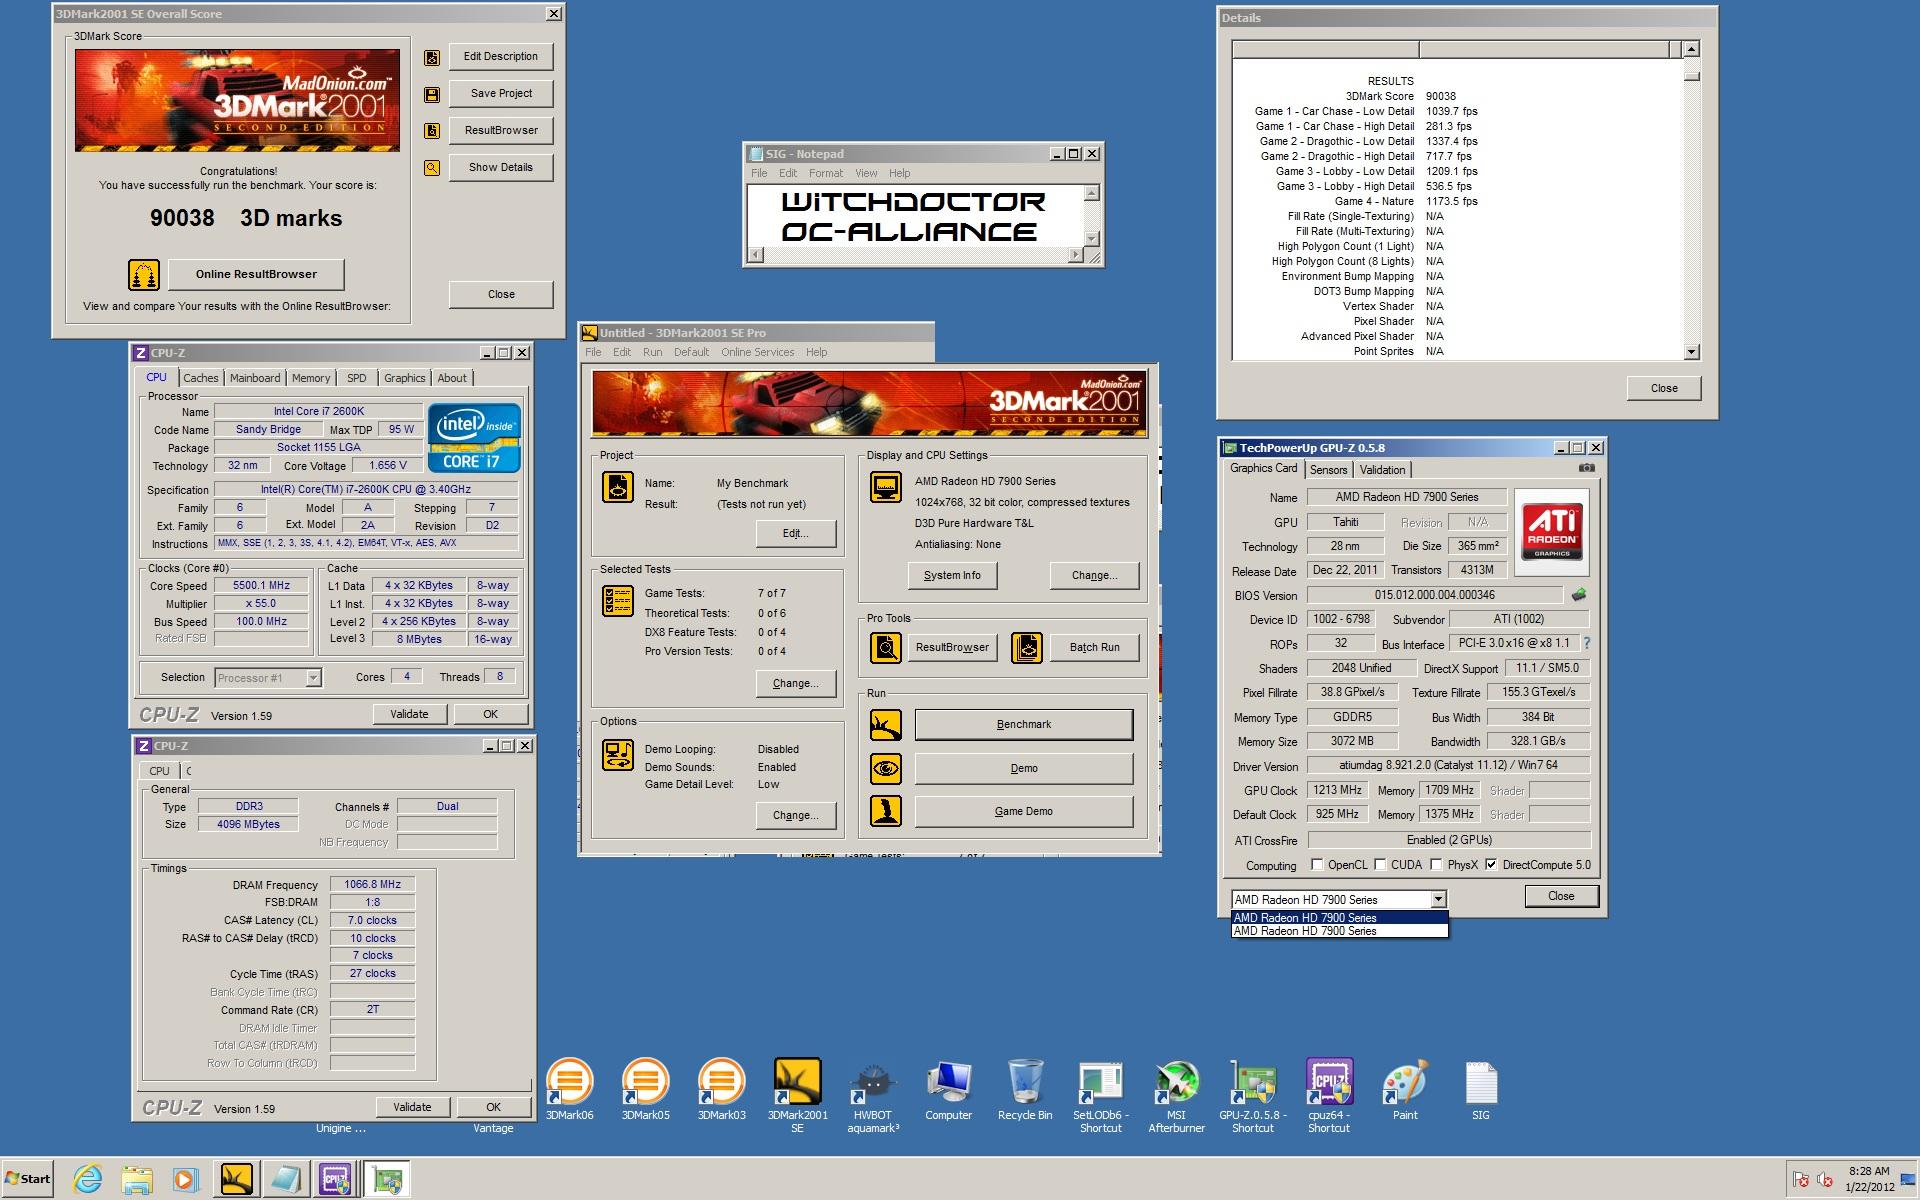Open the 3DMark03 desktop shortcut
The height and width of the screenshot is (1200, 1920).
[721, 1090]
